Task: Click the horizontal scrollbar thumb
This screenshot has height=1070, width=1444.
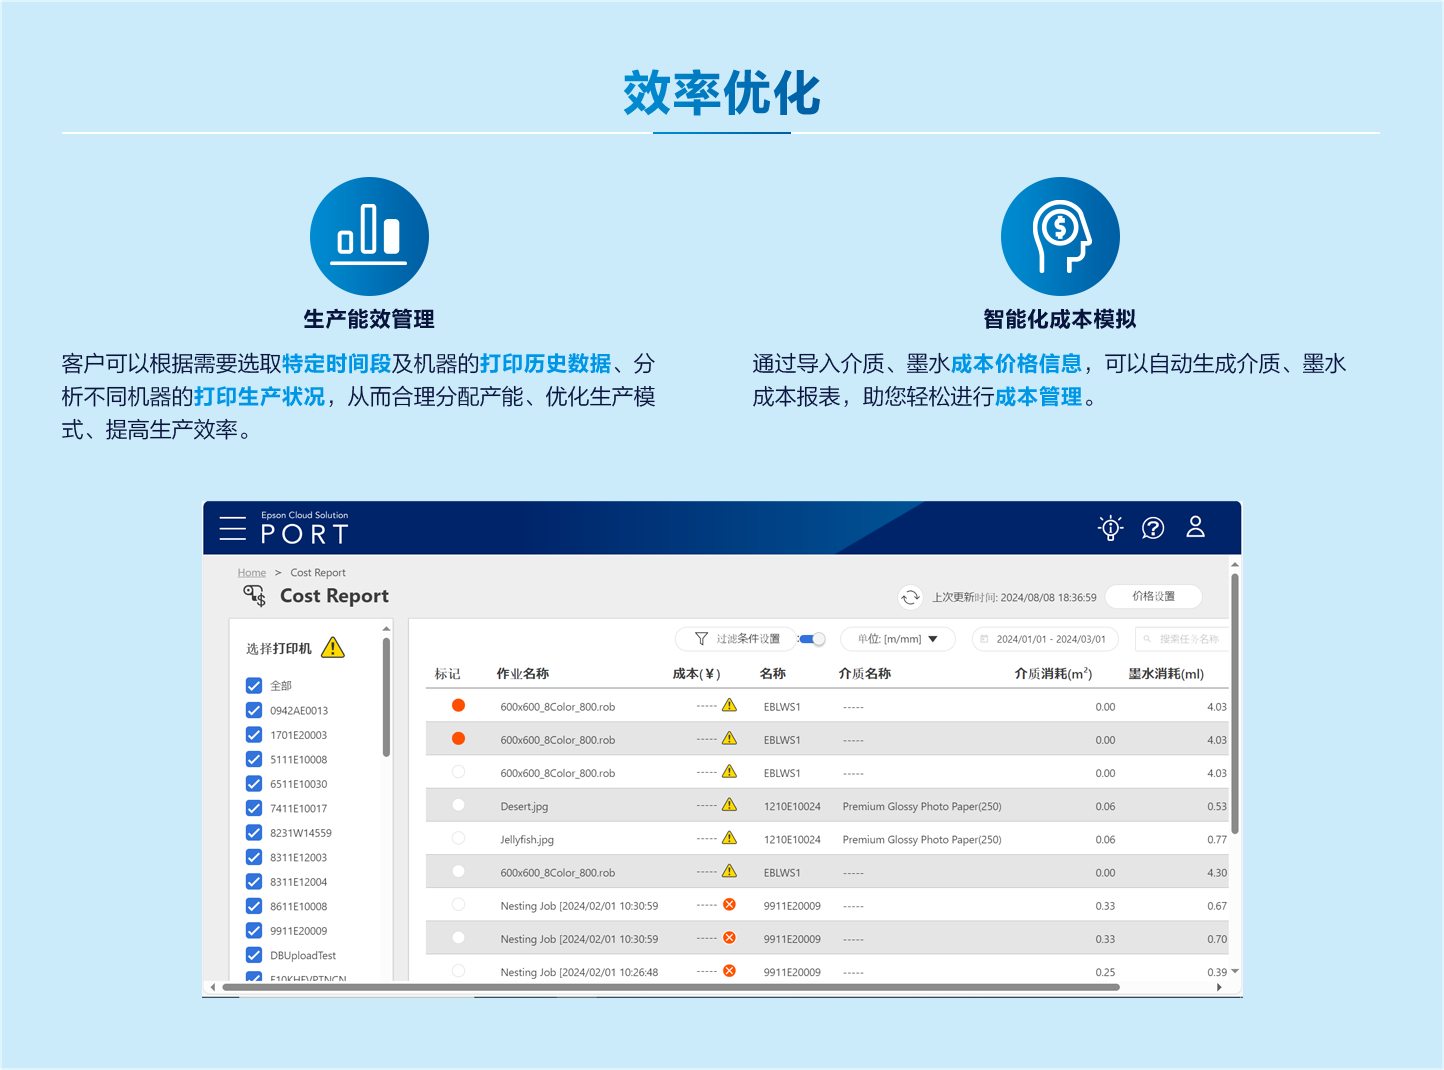Action: click(x=670, y=987)
